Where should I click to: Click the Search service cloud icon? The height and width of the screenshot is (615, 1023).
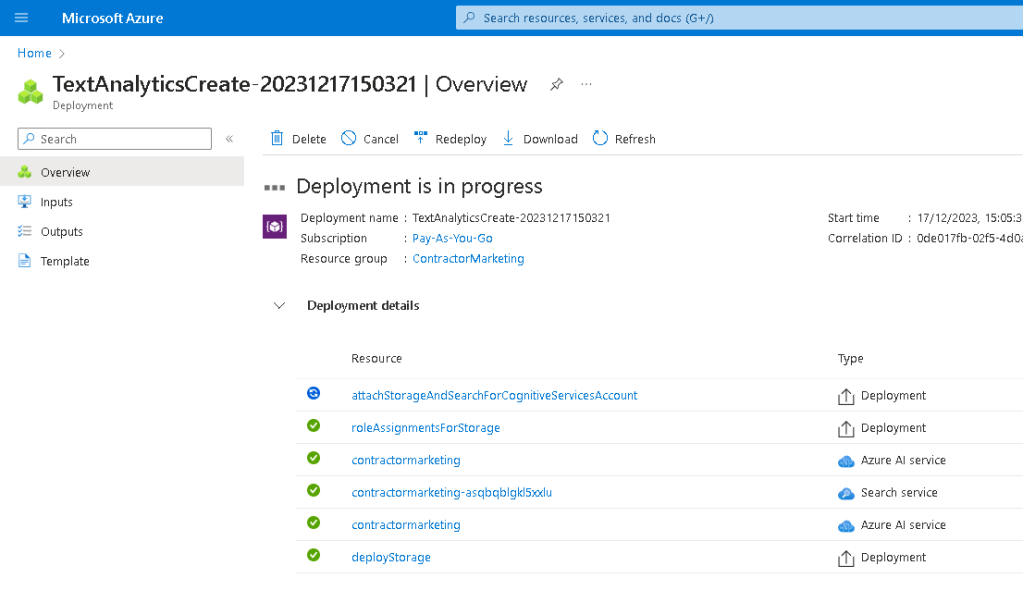pyautogui.click(x=846, y=494)
